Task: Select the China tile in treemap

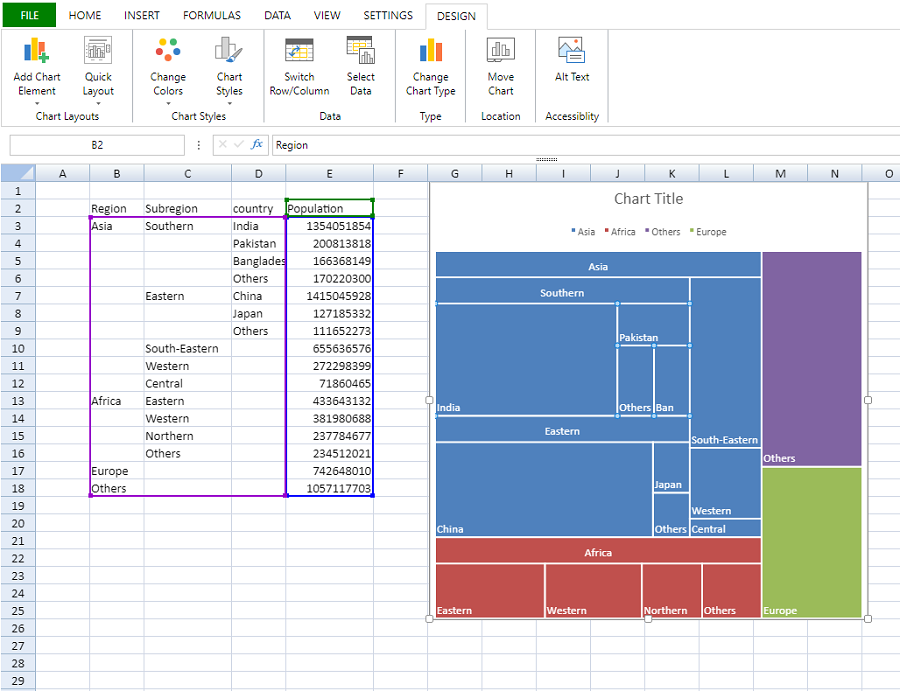Action: point(544,489)
